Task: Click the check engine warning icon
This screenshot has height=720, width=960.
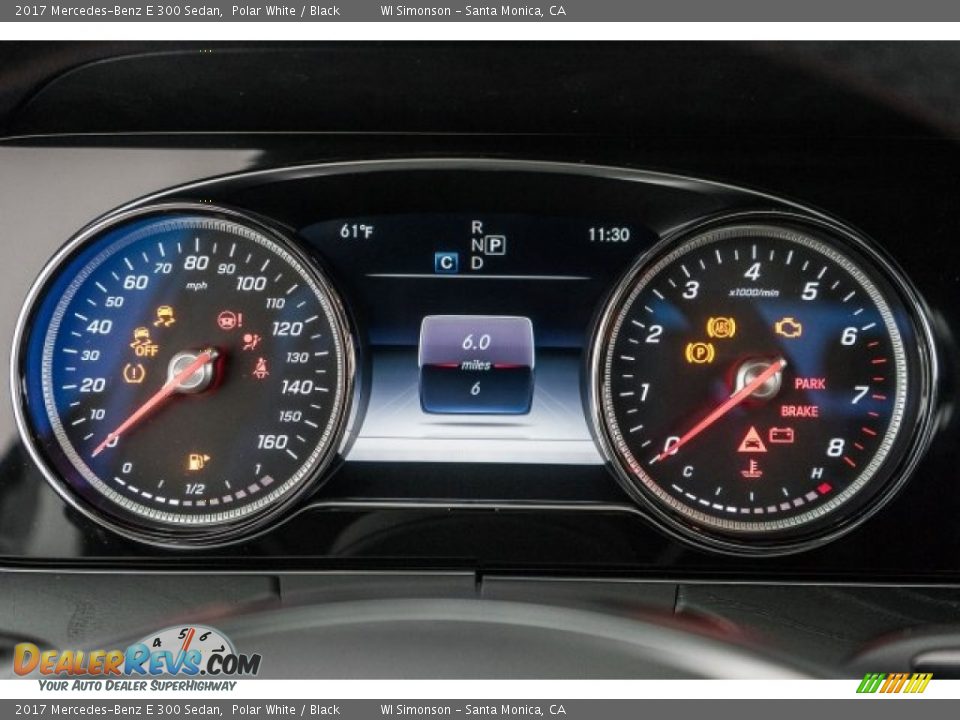Action: [788, 327]
